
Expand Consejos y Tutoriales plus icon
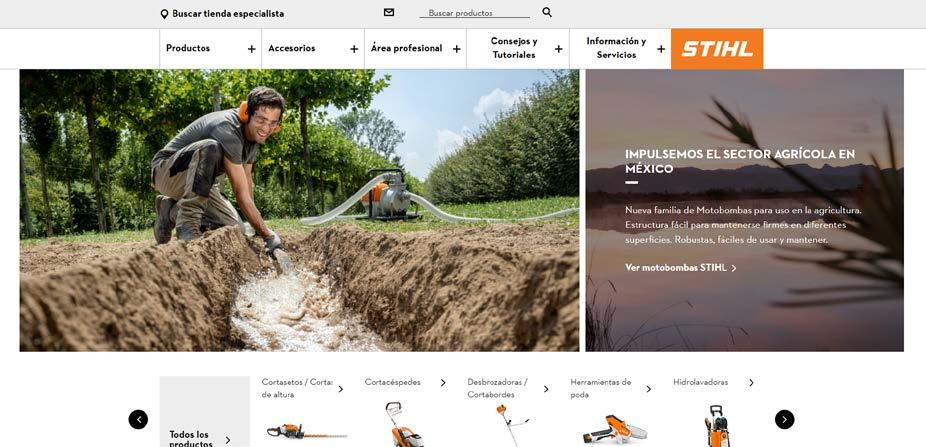(x=559, y=49)
